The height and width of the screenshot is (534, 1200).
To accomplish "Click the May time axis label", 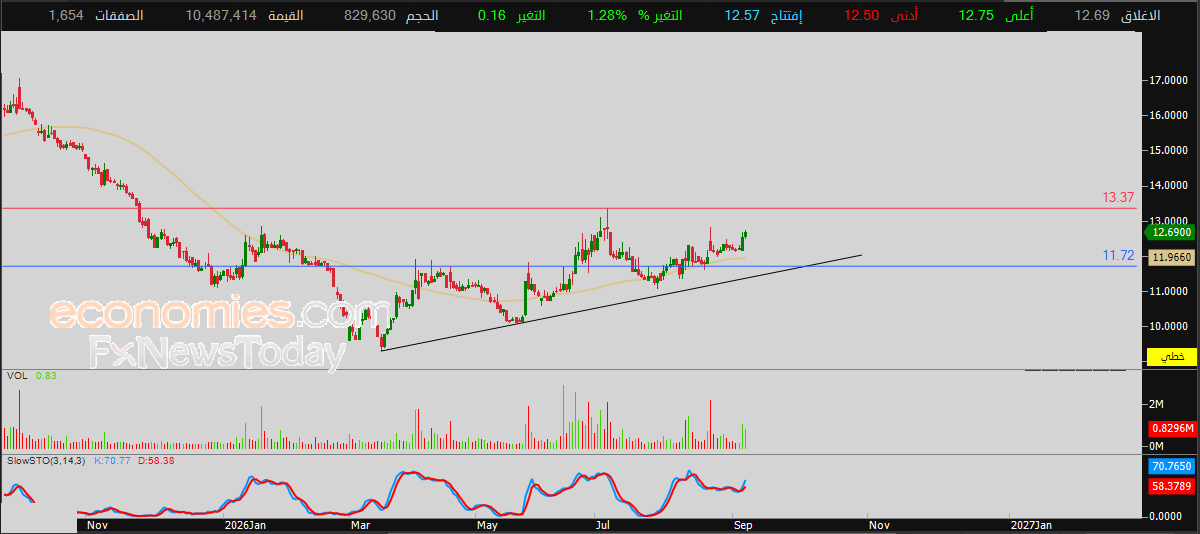I will (487, 524).
